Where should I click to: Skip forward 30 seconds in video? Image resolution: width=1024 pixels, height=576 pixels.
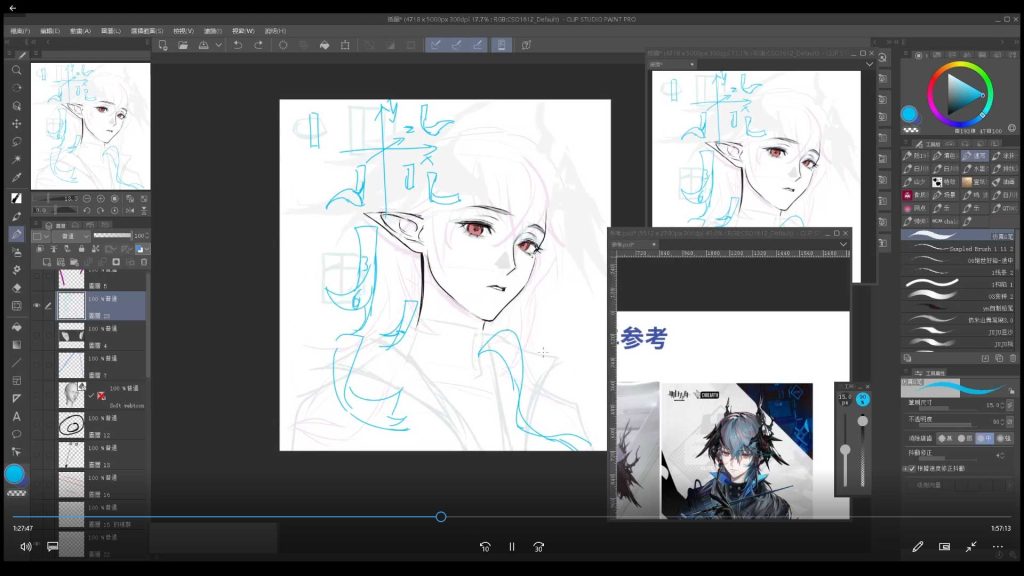(538, 547)
